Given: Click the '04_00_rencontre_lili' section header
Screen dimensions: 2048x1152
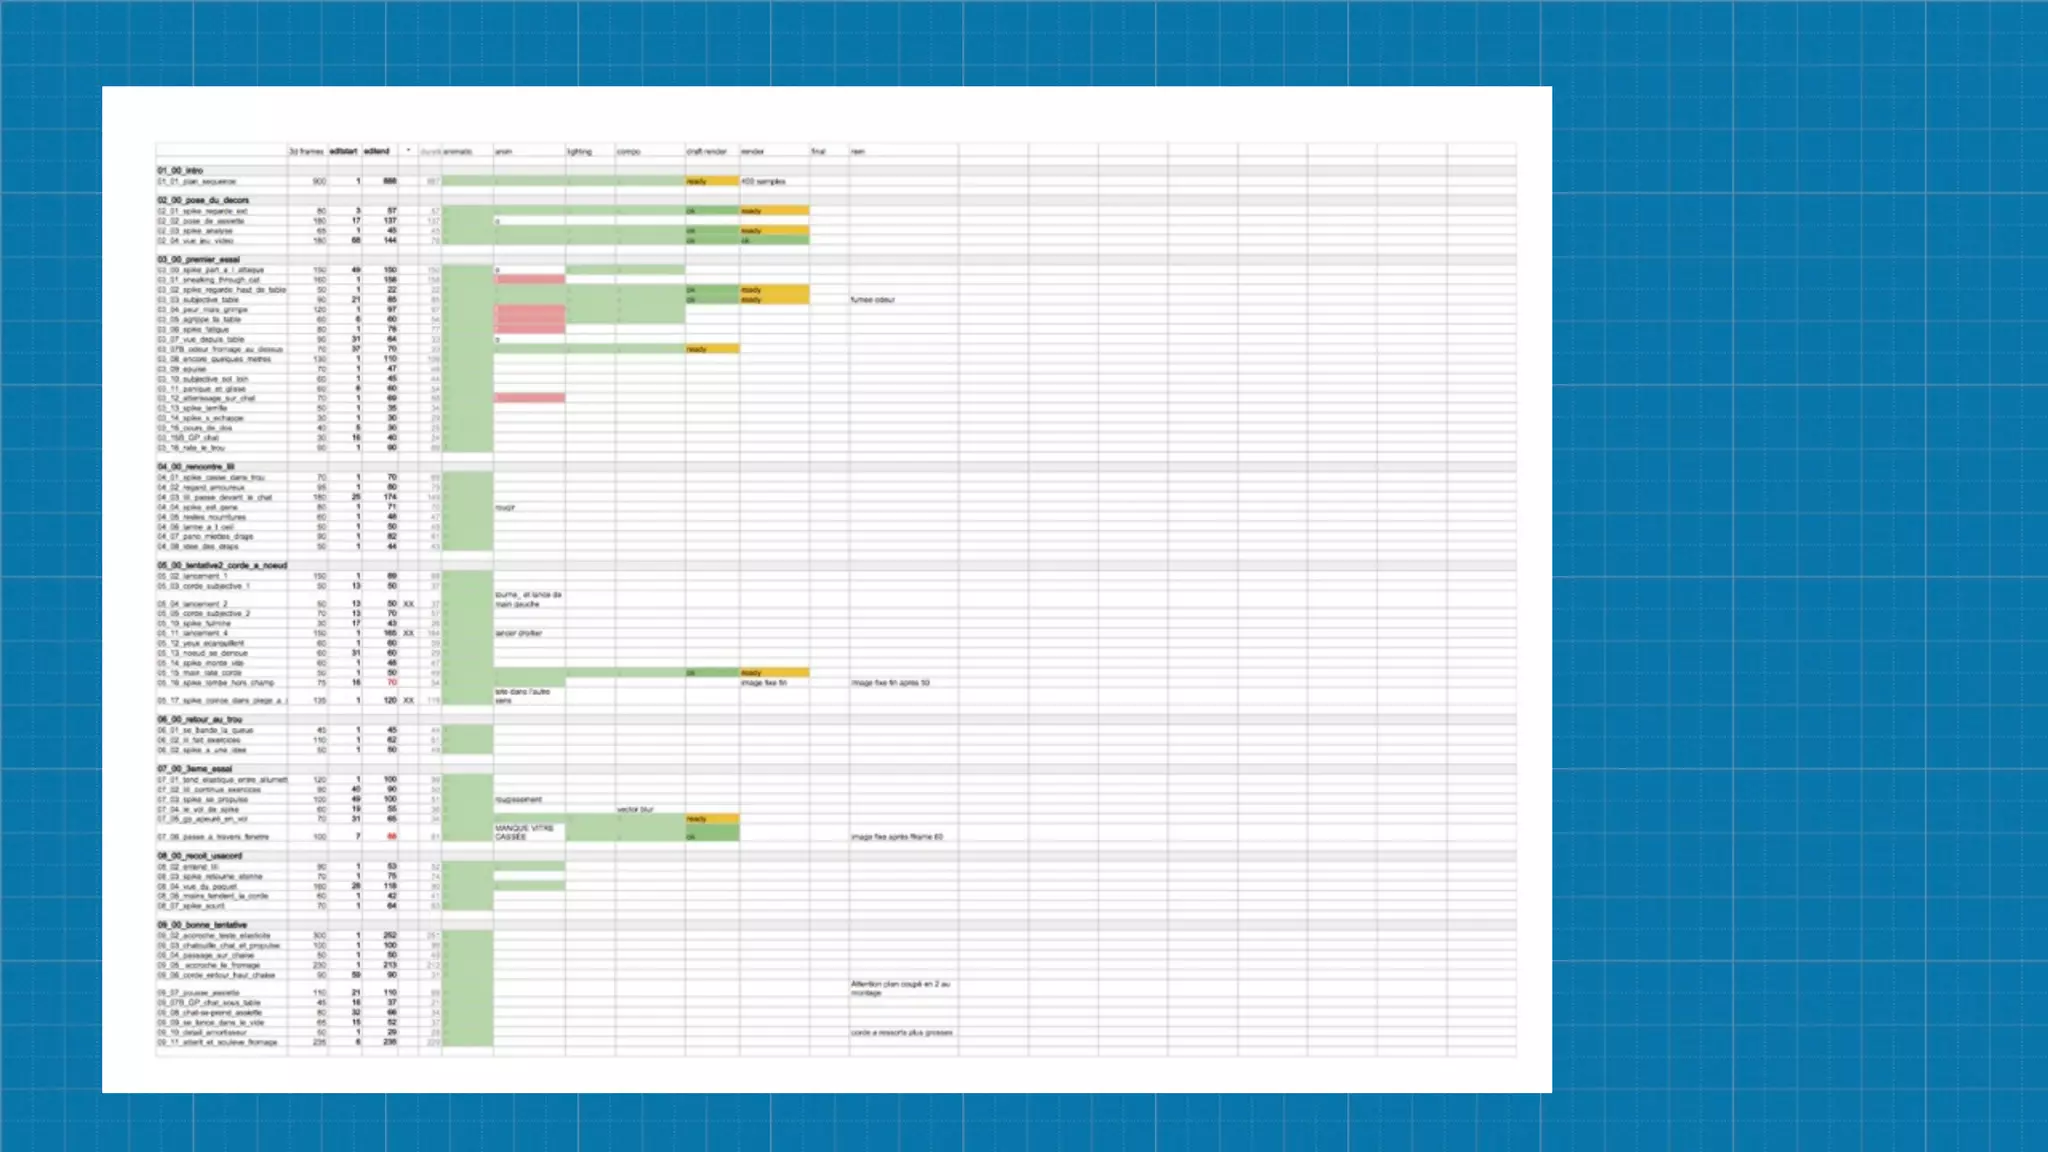Looking at the screenshot, I should pyautogui.click(x=196, y=467).
